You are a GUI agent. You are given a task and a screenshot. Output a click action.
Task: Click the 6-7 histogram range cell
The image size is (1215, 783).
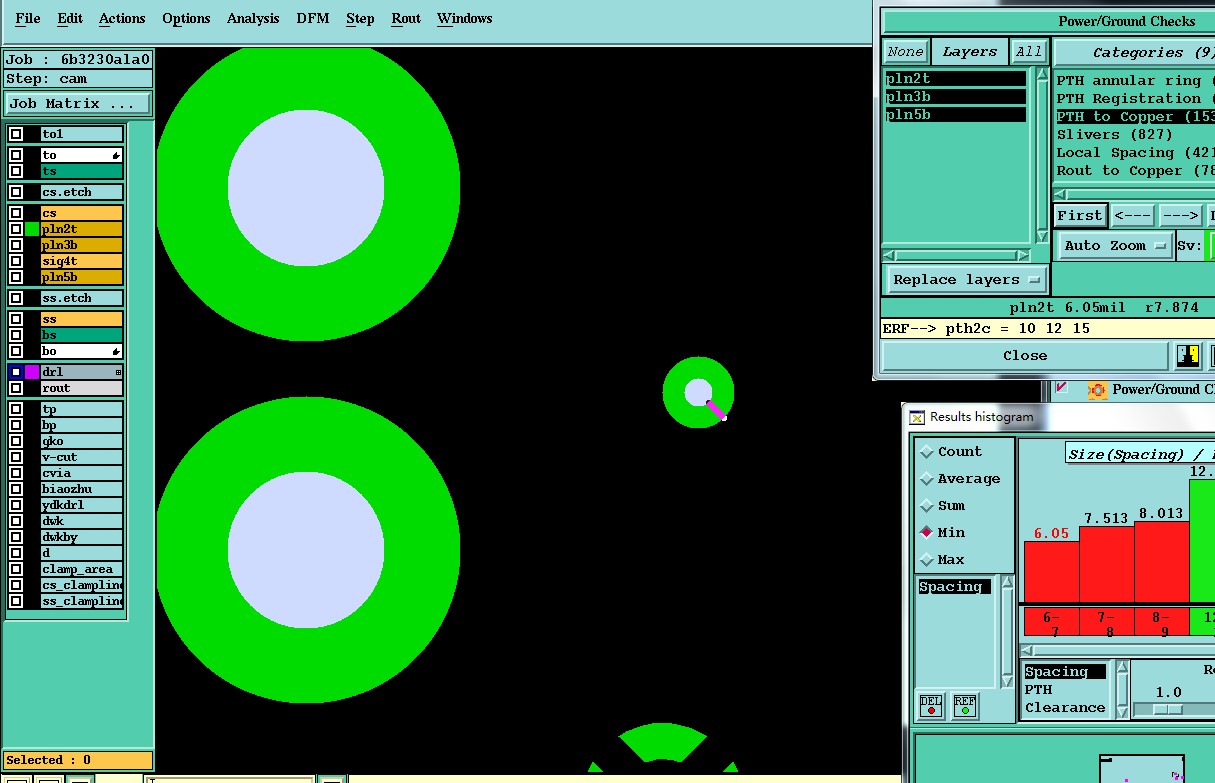click(x=1052, y=624)
